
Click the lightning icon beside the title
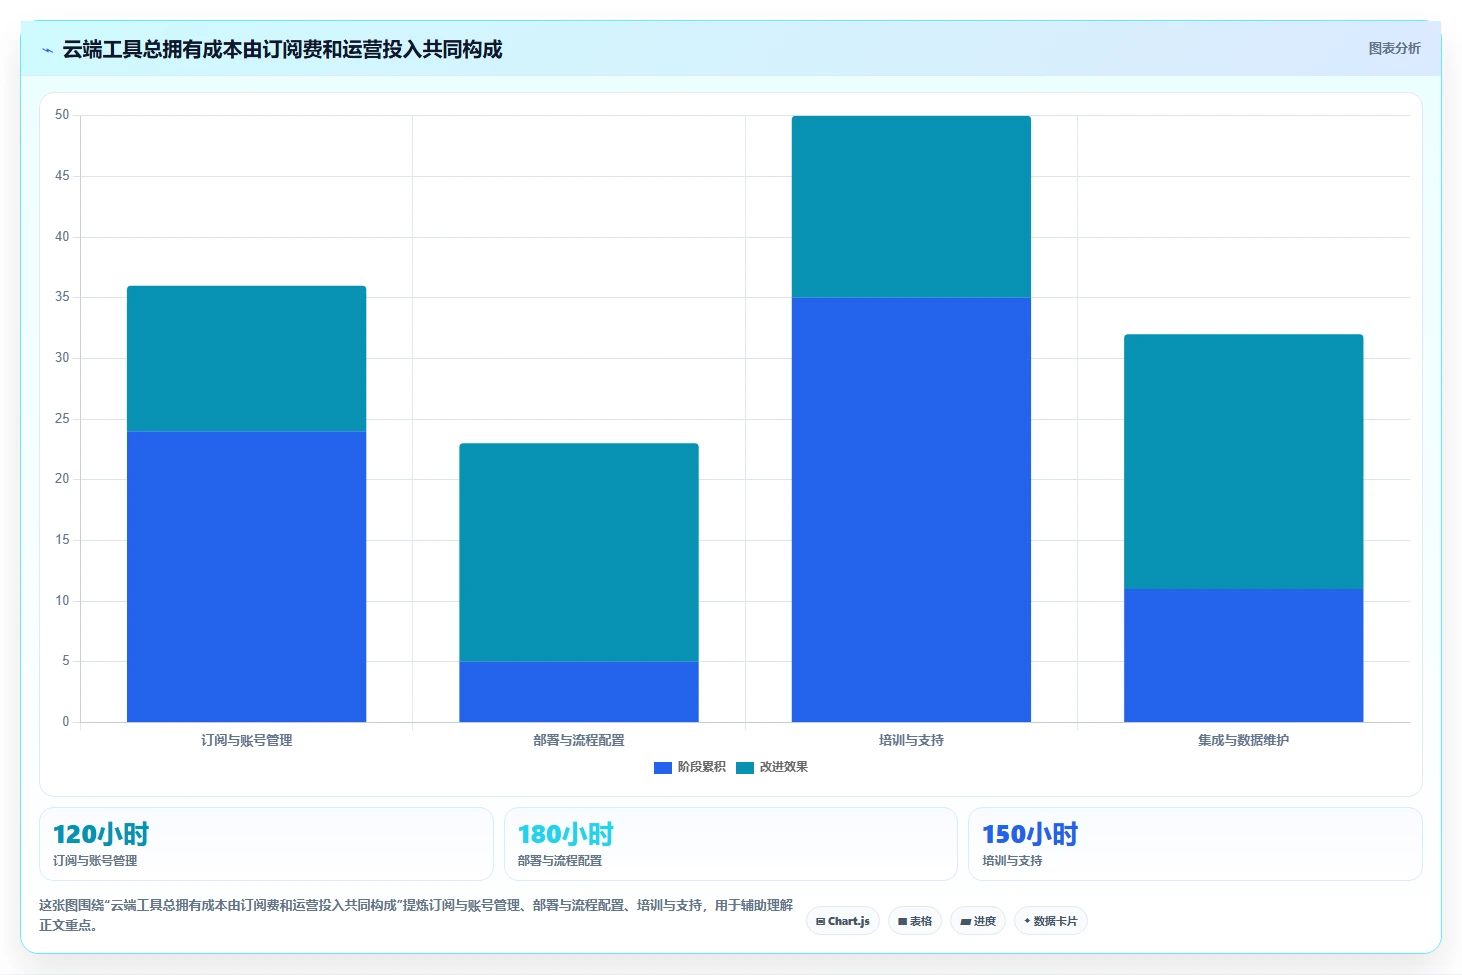(47, 50)
